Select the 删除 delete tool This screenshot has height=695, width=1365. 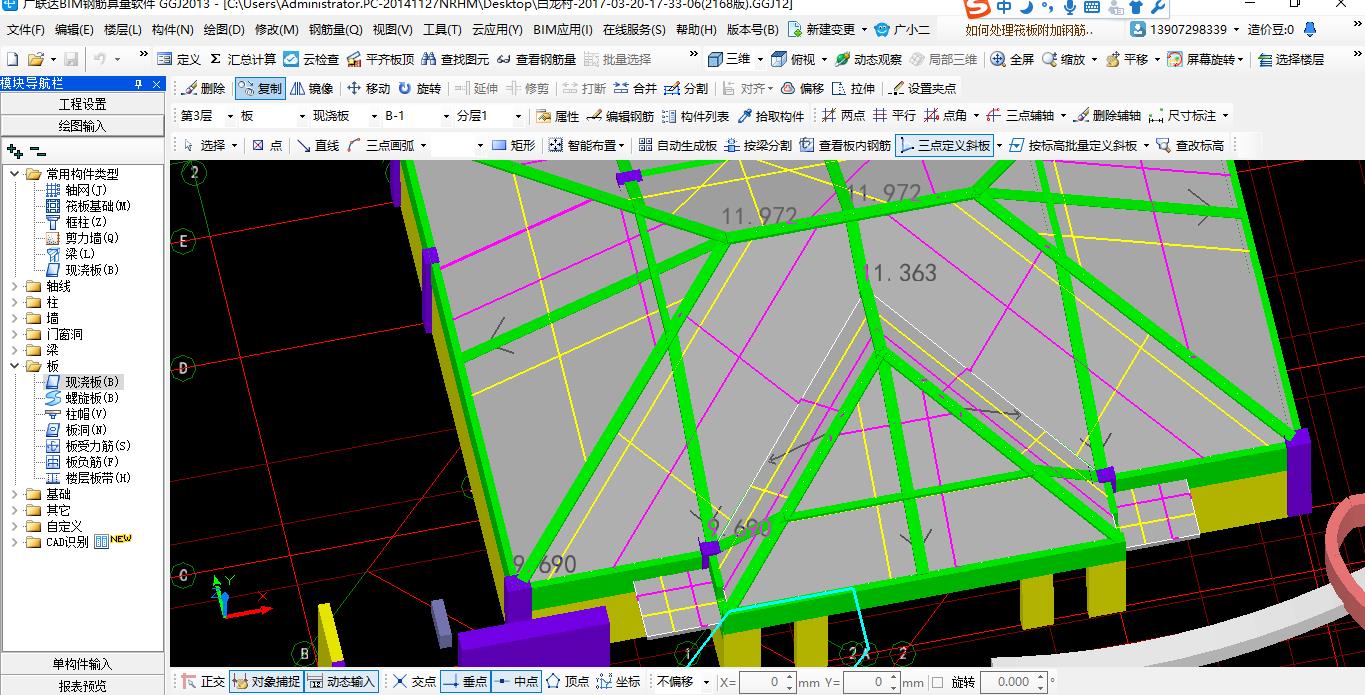click(x=203, y=88)
